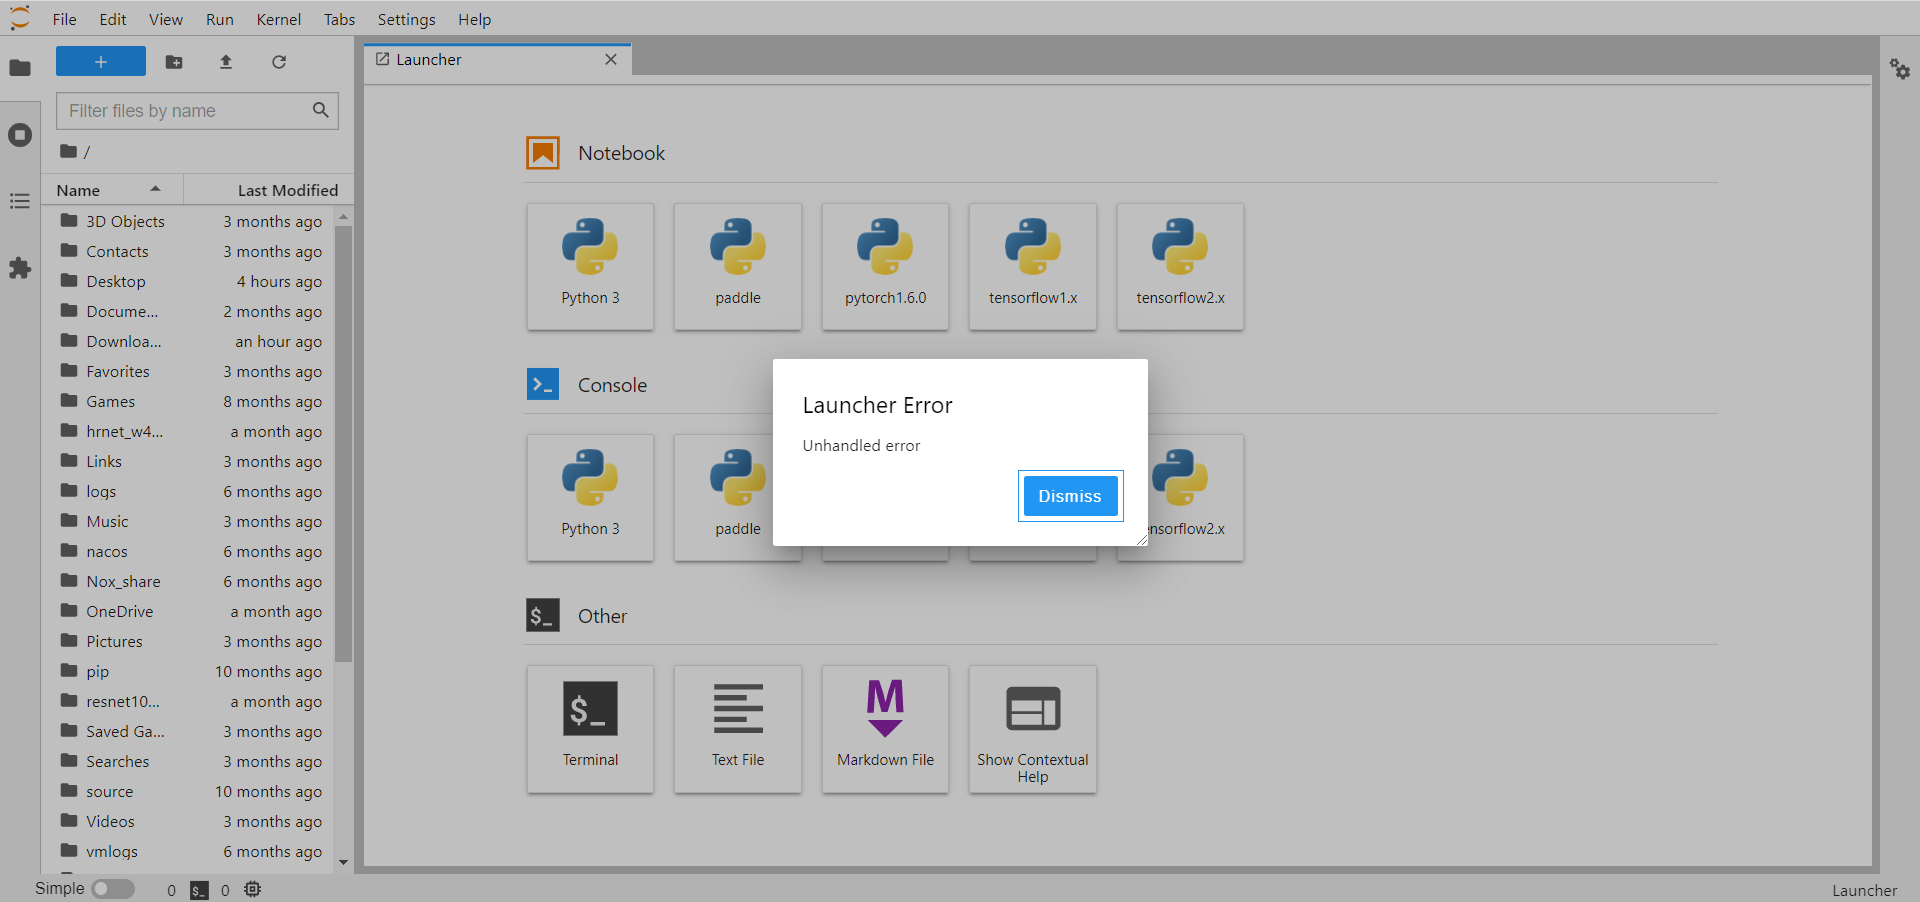Select the nacos folder
This screenshot has width=1920, height=902.
188,551
